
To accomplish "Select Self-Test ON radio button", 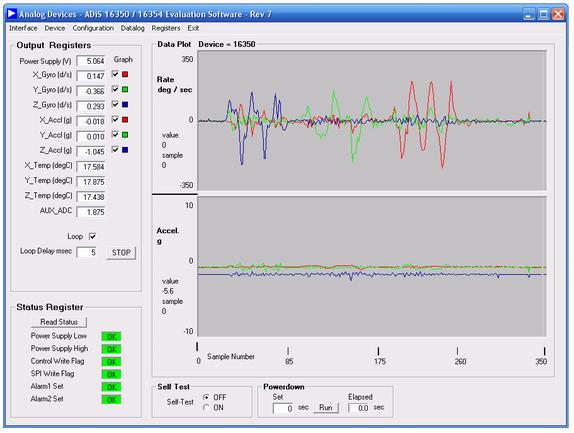I will [x=206, y=407].
